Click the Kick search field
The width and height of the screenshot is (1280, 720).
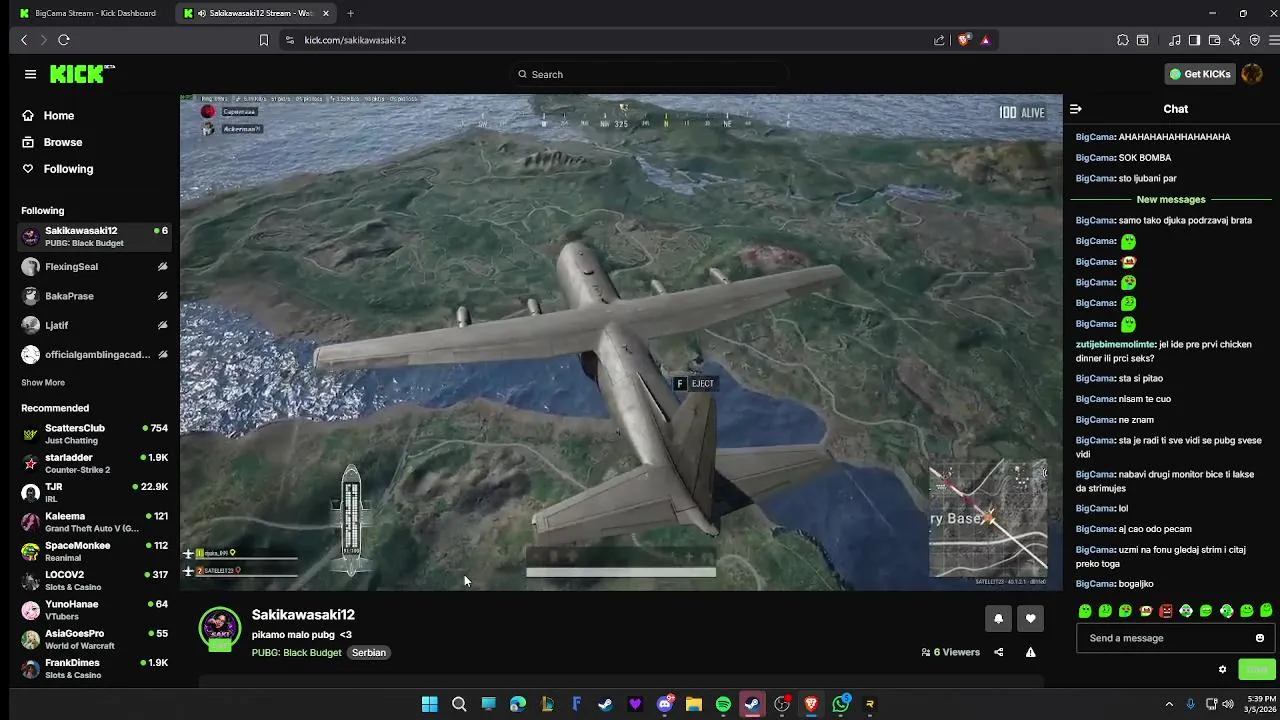coord(650,74)
